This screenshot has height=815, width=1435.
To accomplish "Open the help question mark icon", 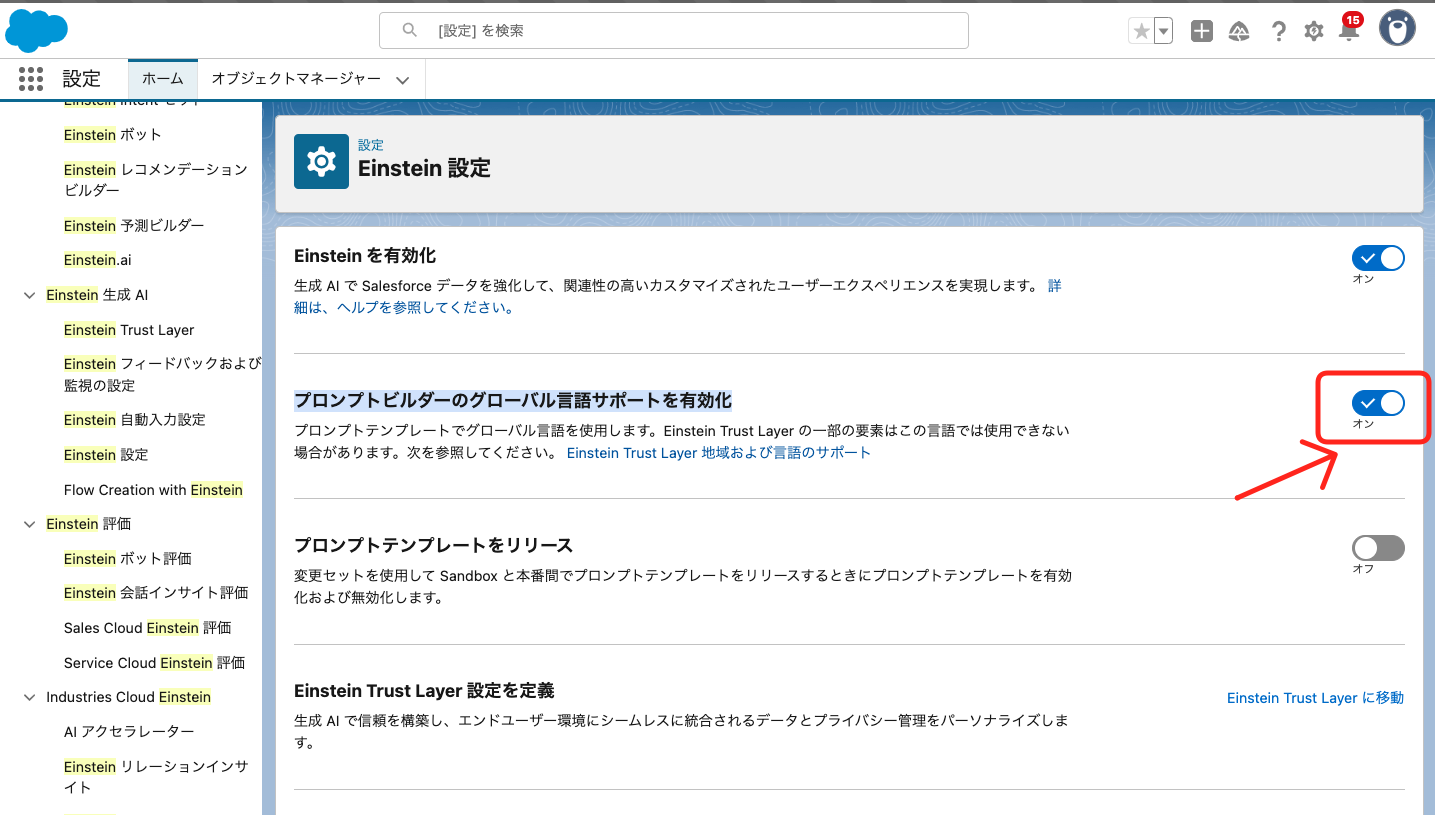I will click(x=1278, y=31).
